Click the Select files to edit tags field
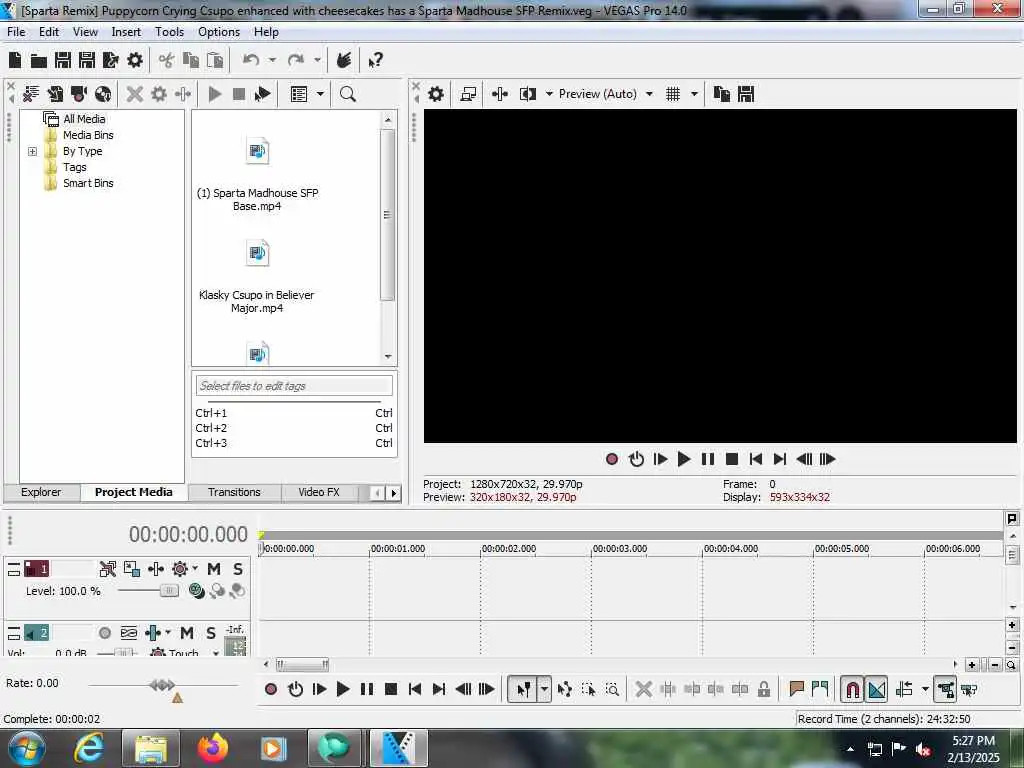 pos(294,386)
